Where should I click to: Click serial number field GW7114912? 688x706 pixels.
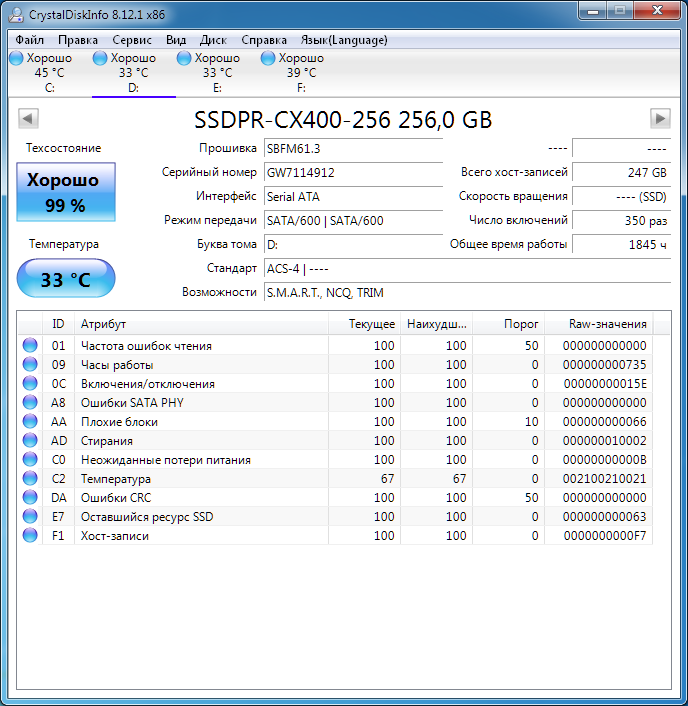click(353, 172)
